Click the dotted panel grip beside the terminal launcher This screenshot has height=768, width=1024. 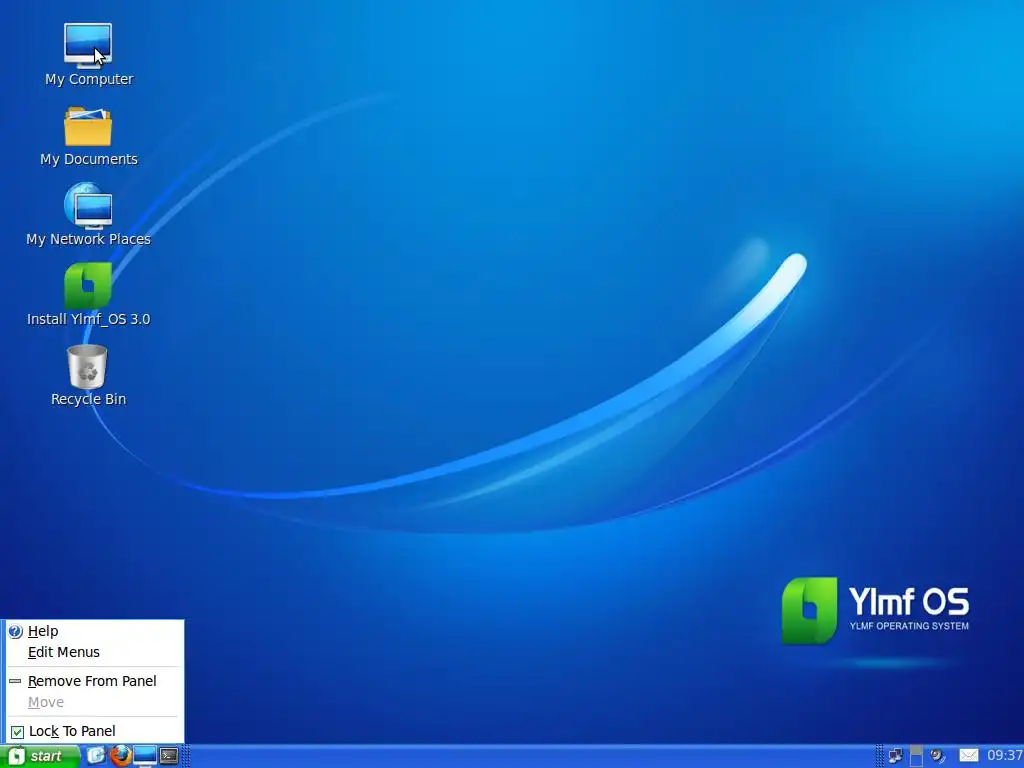pos(186,756)
